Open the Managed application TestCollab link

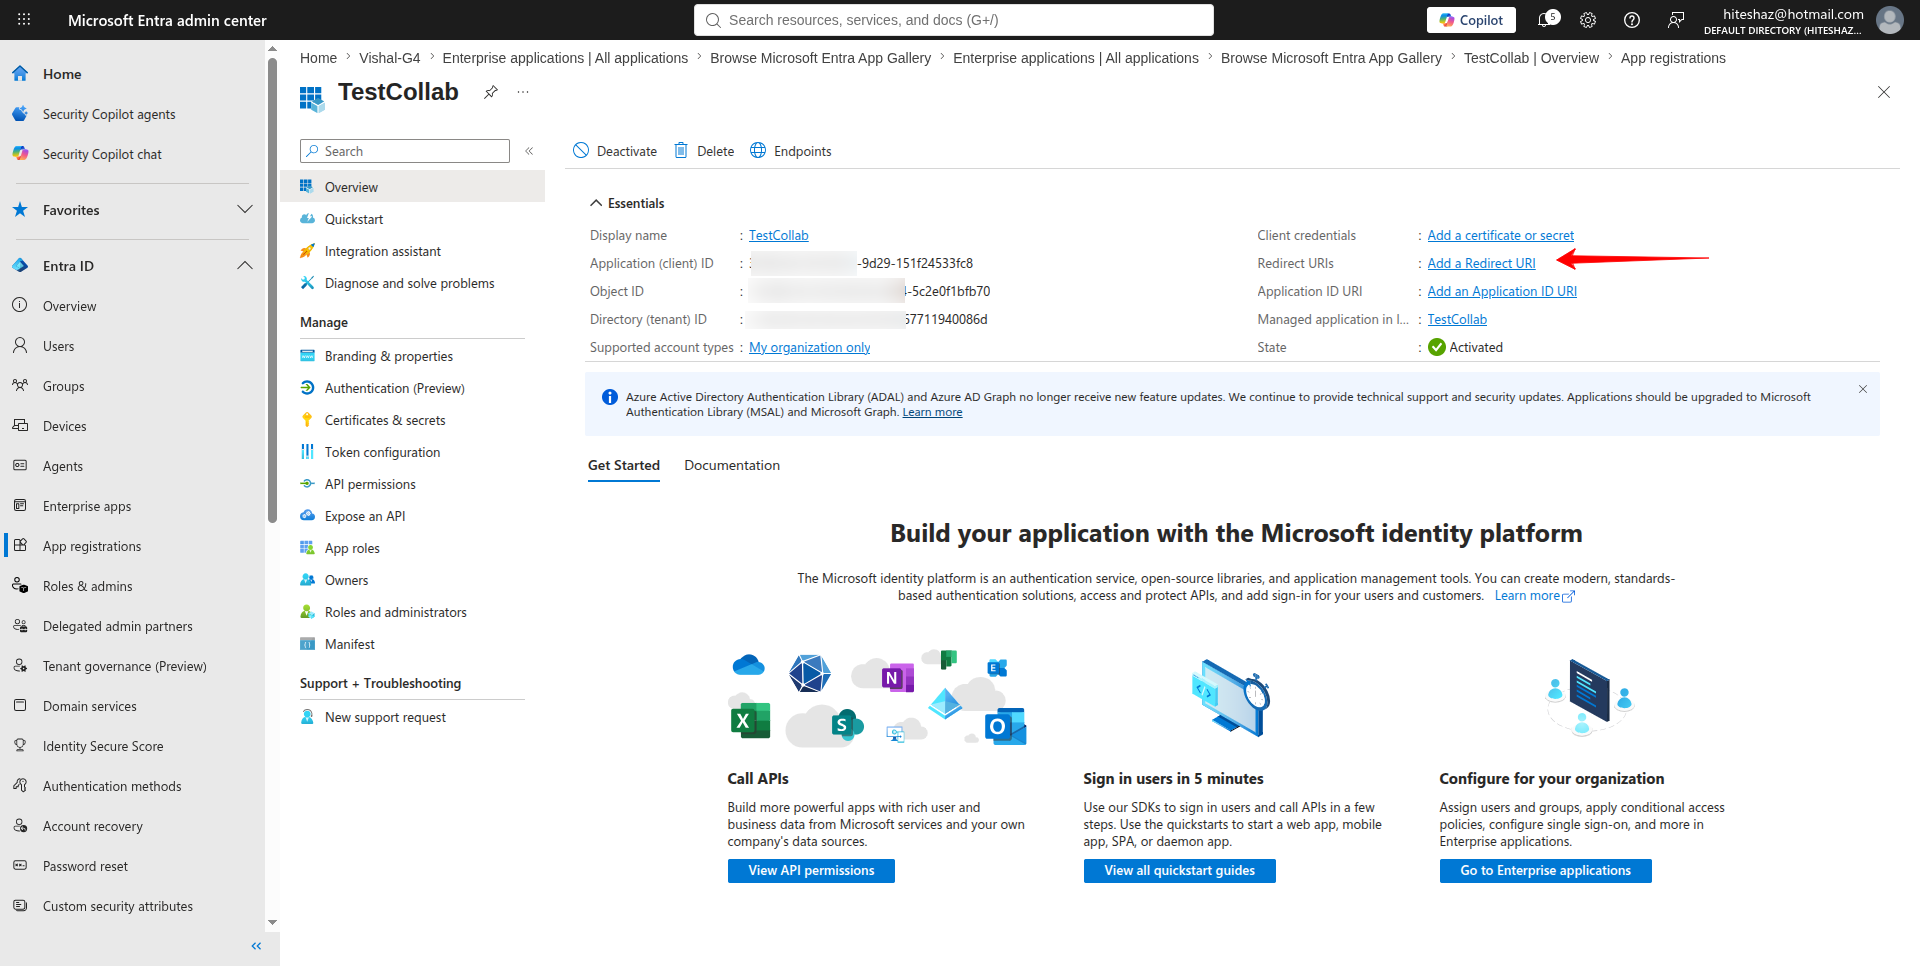pyautogui.click(x=1457, y=319)
